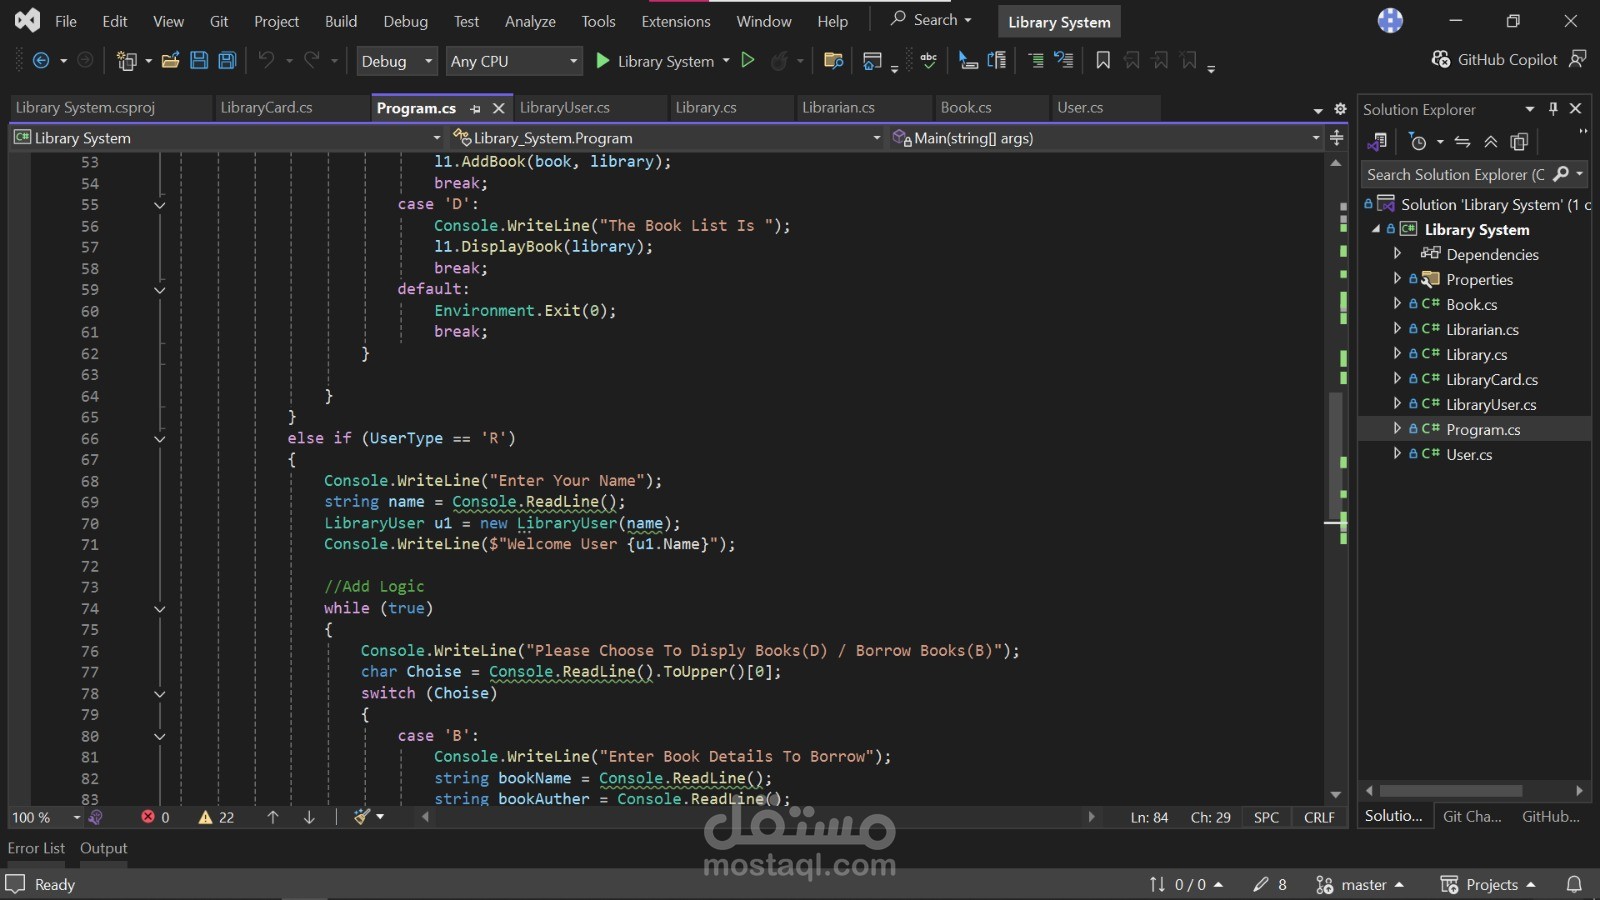Collapse the code block at line 66
Image resolution: width=1600 pixels, height=900 pixels.
(x=159, y=439)
